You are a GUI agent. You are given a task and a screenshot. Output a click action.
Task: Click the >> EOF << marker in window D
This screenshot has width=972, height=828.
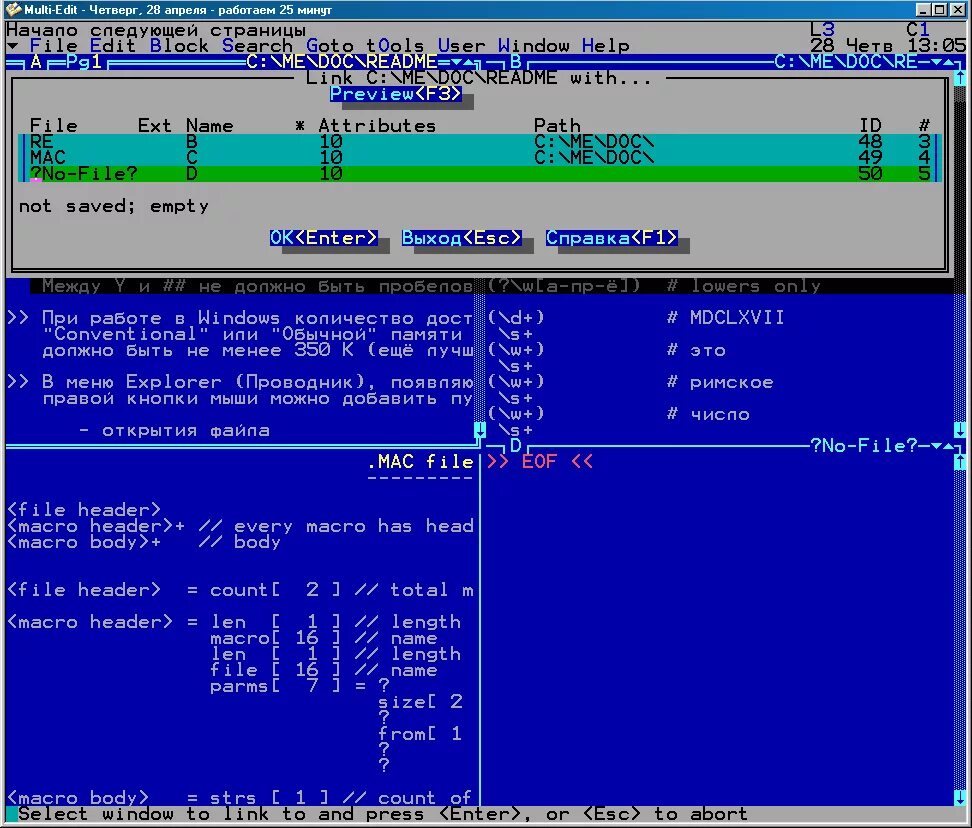click(539, 462)
